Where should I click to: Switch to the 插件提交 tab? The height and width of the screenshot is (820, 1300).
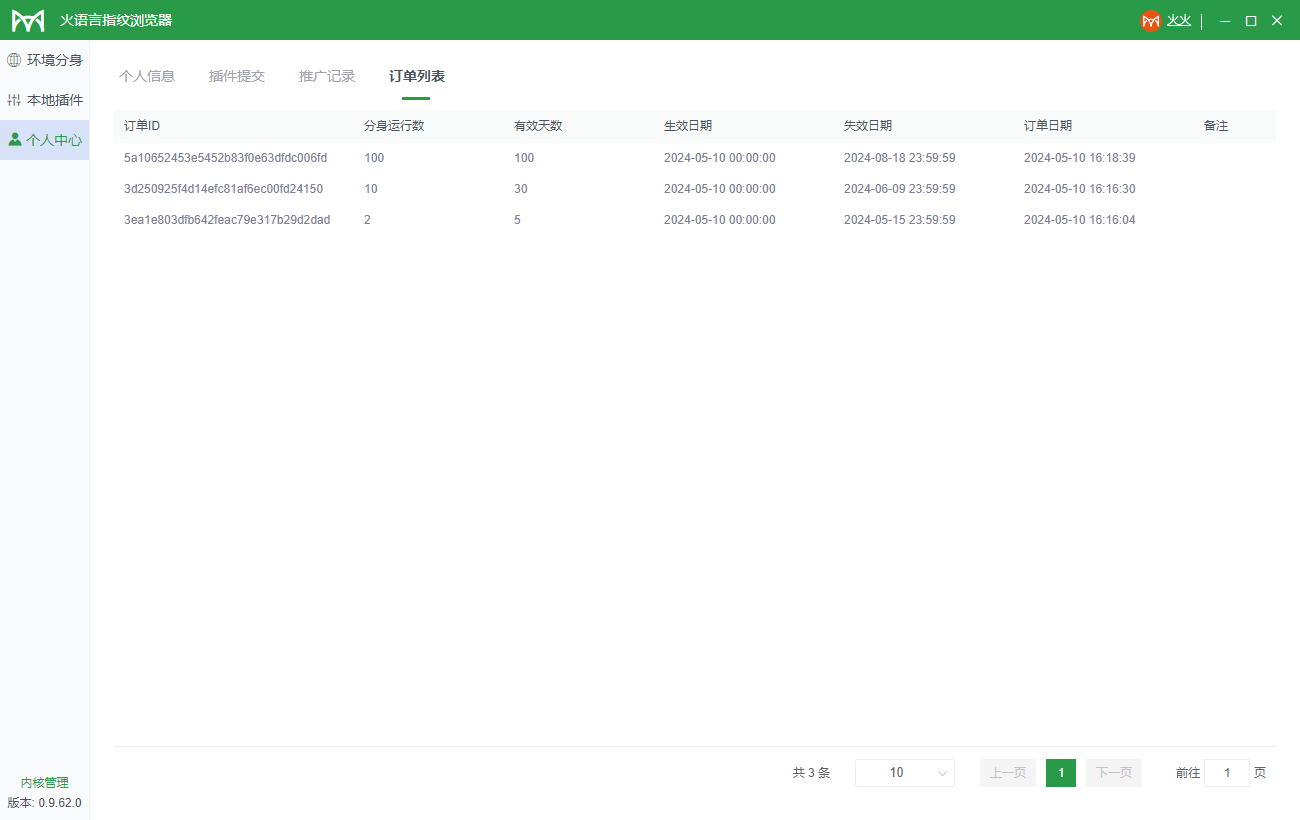click(x=237, y=76)
